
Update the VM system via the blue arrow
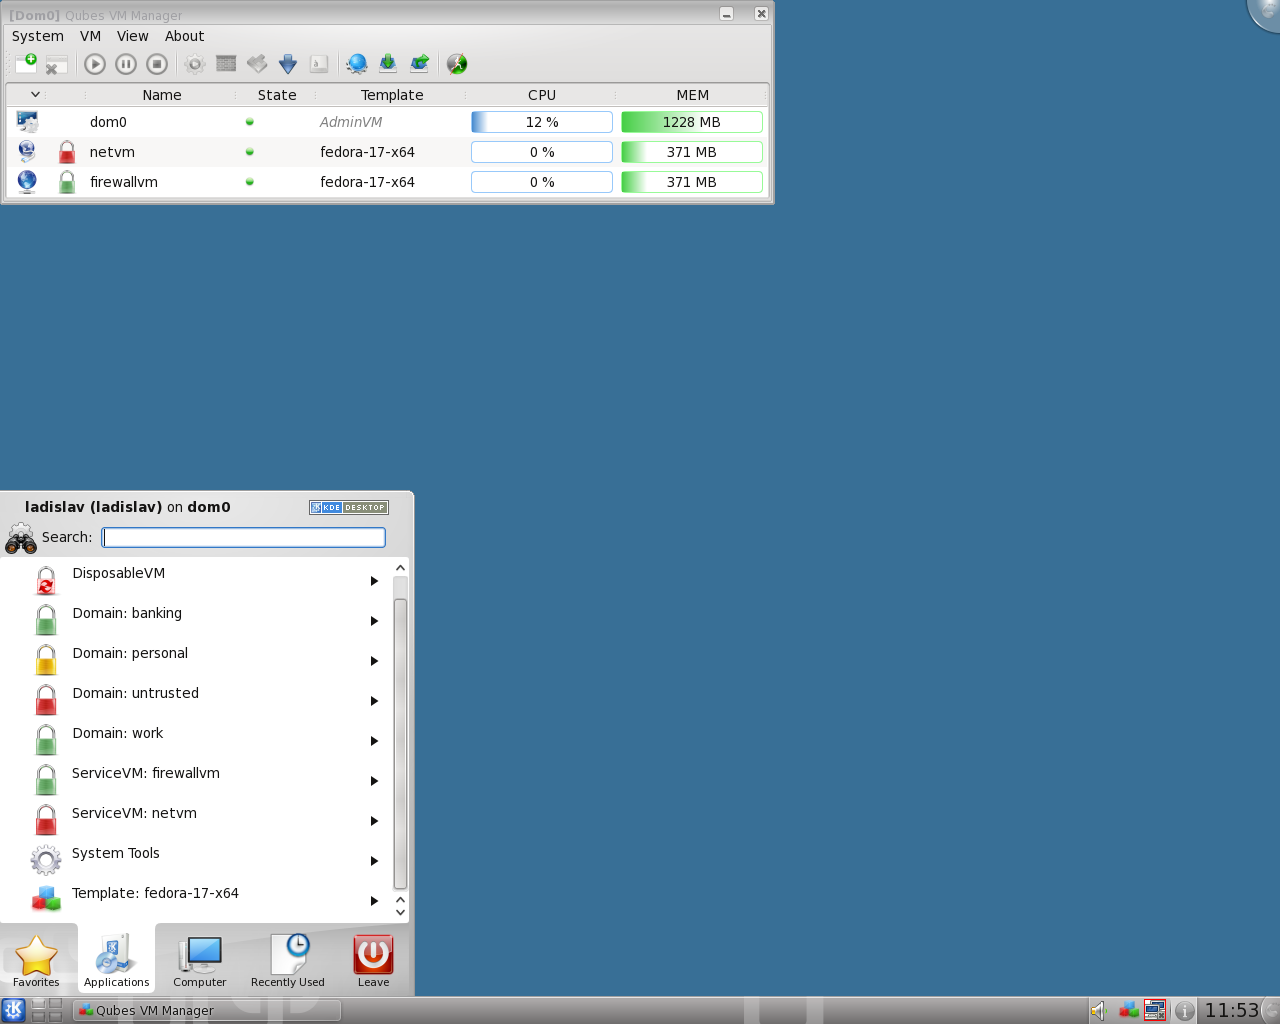288,63
